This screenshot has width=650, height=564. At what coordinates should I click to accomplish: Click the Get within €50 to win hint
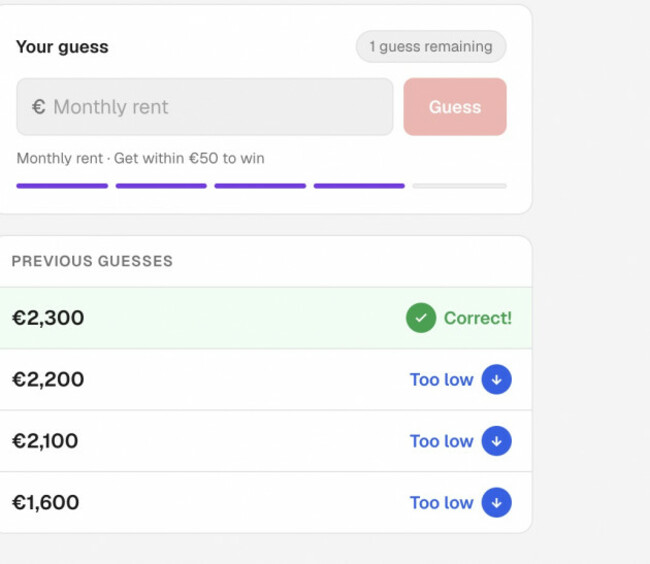[x=189, y=158]
